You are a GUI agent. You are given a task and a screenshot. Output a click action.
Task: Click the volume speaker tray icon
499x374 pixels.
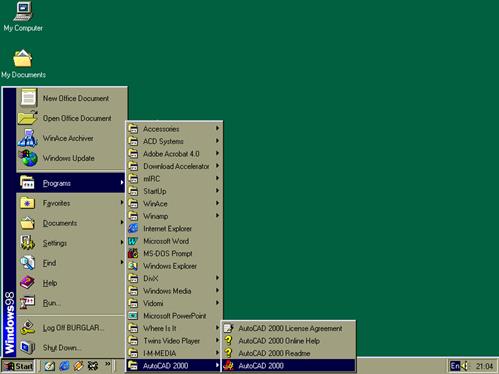tap(464, 366)
